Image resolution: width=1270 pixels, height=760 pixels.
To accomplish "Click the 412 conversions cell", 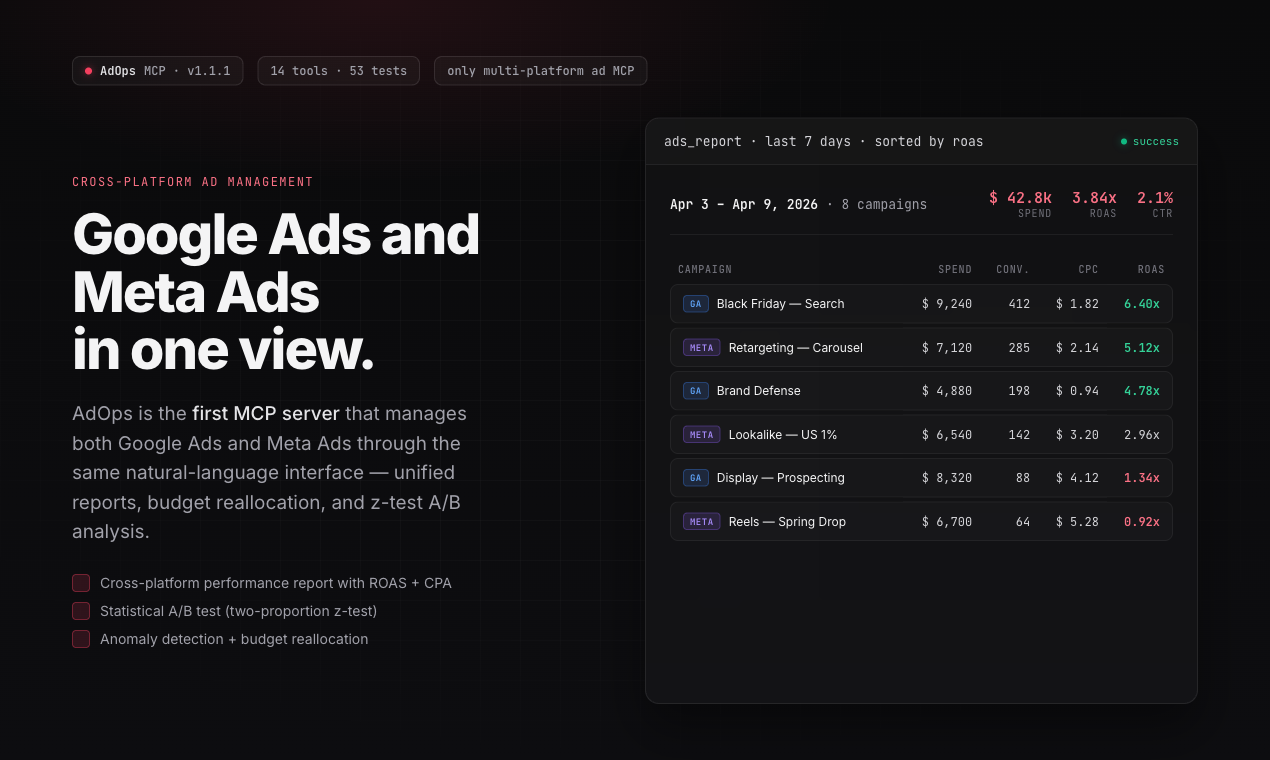I will coord(1019,304).
